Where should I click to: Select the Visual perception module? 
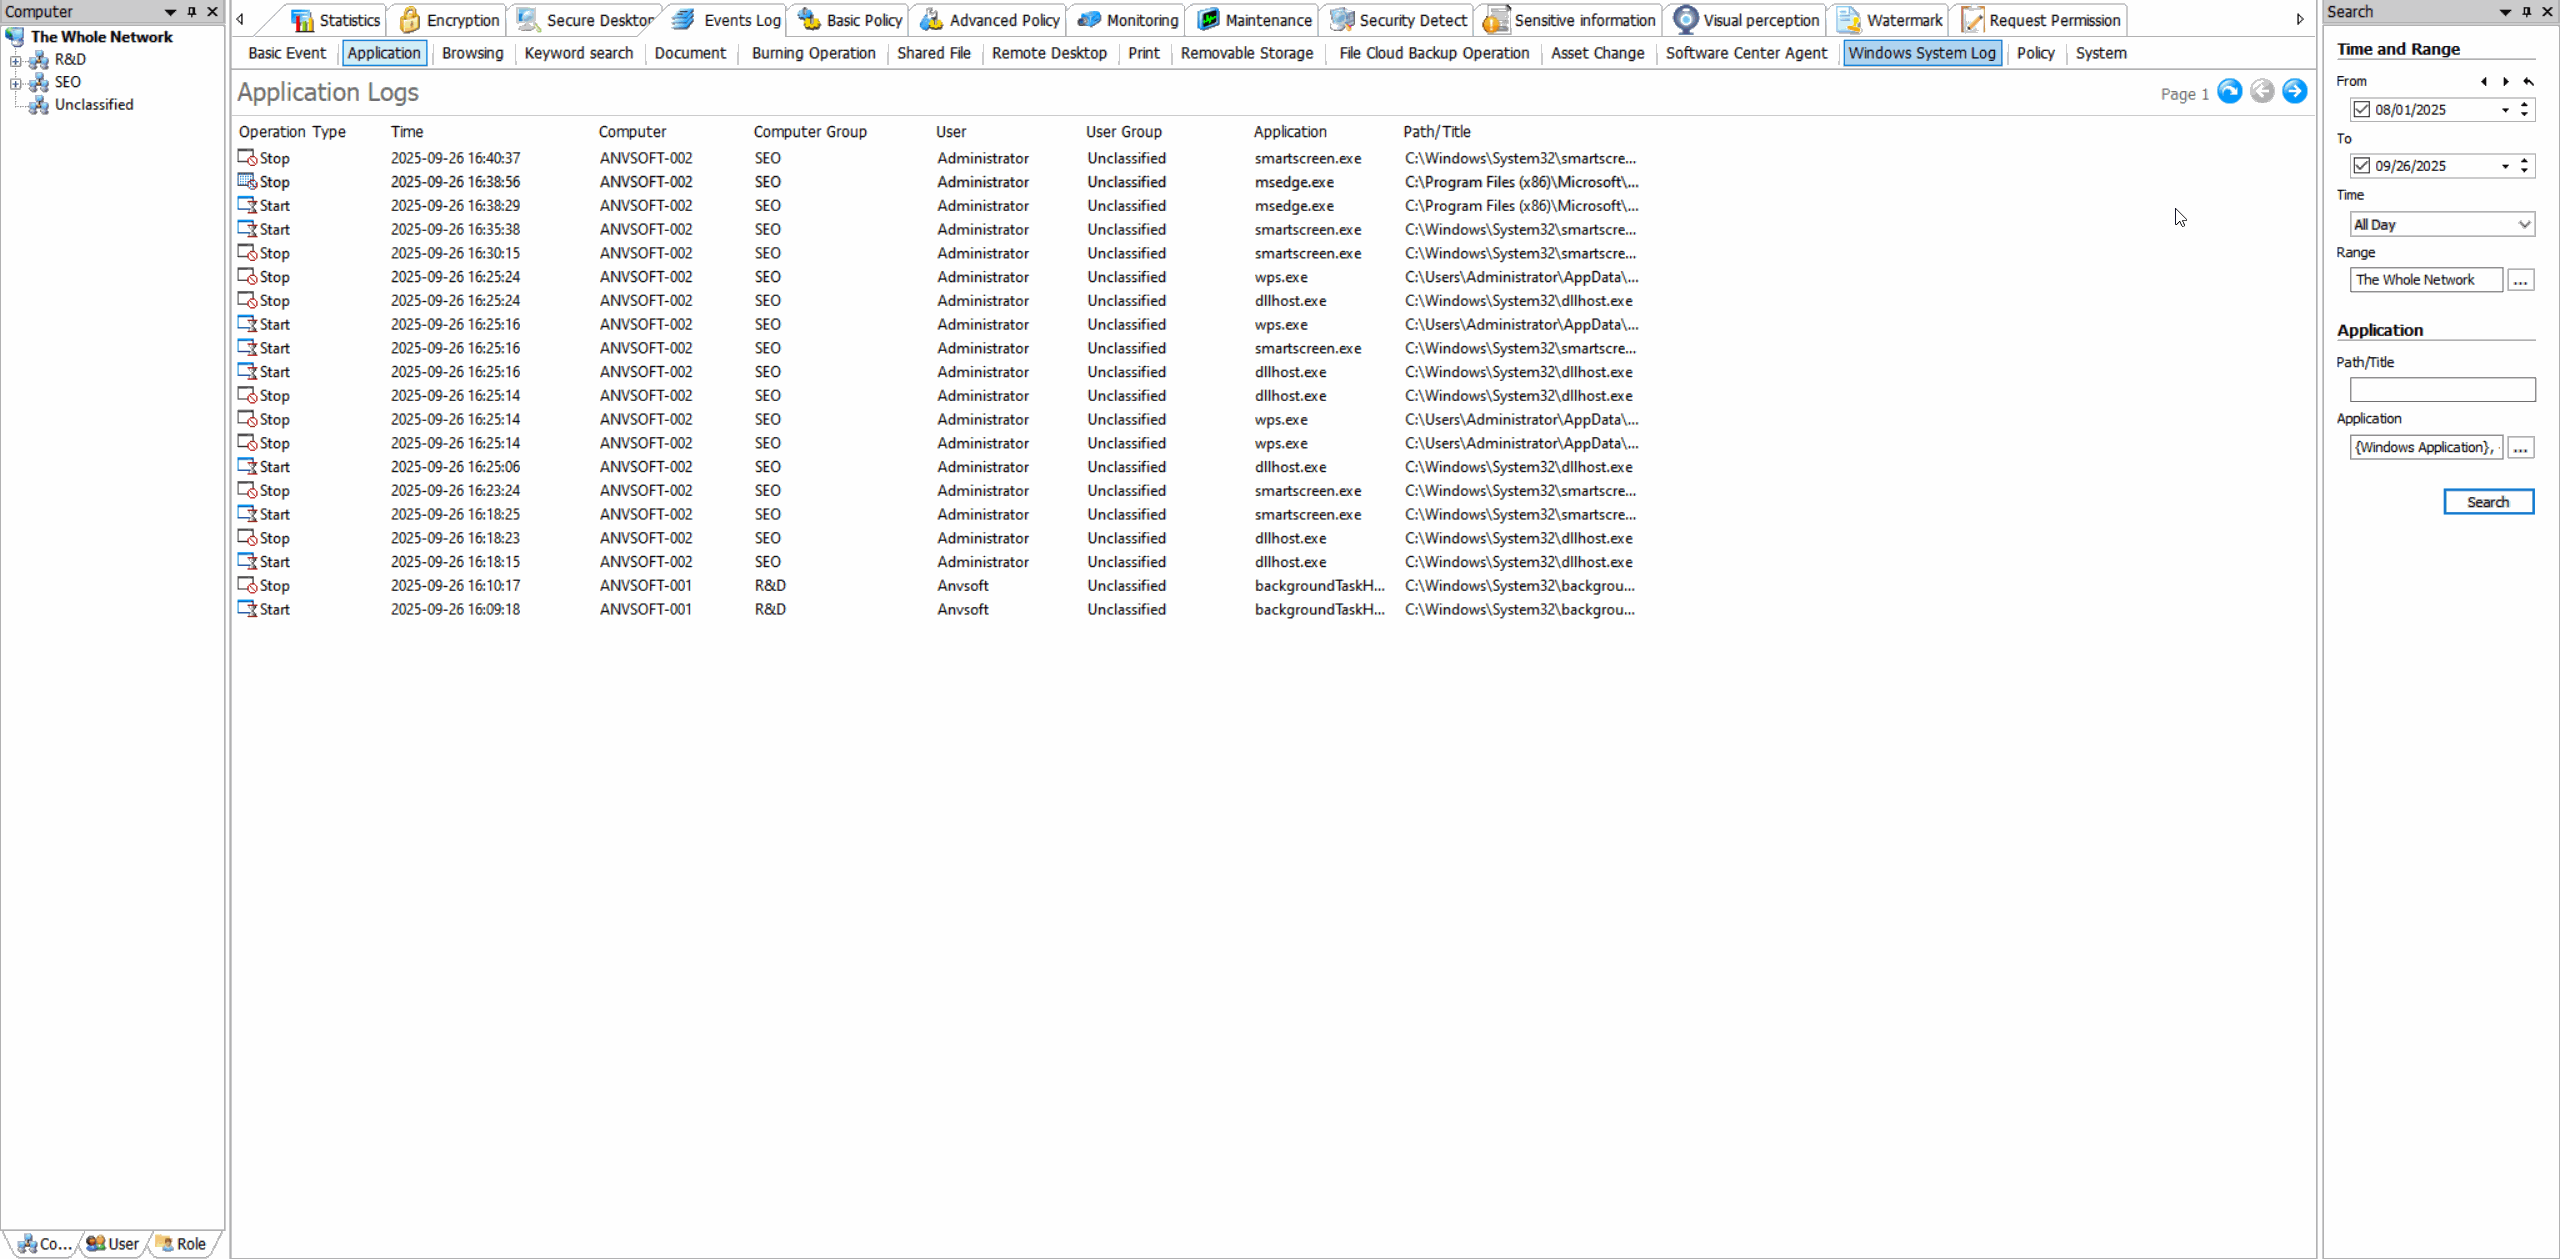pyautogui.click(x=1745, y=19)
